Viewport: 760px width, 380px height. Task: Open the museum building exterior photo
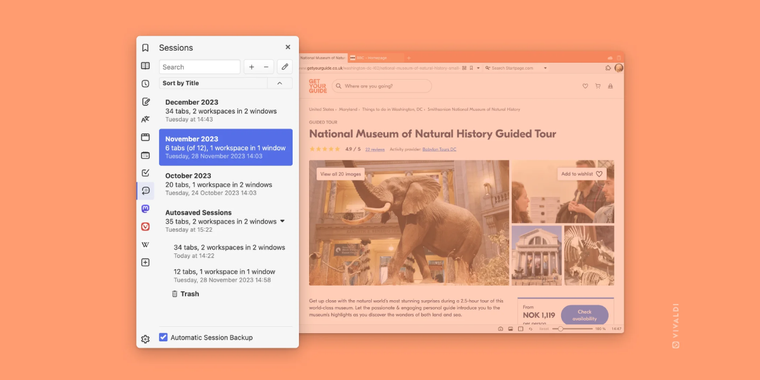pos(537,255)
